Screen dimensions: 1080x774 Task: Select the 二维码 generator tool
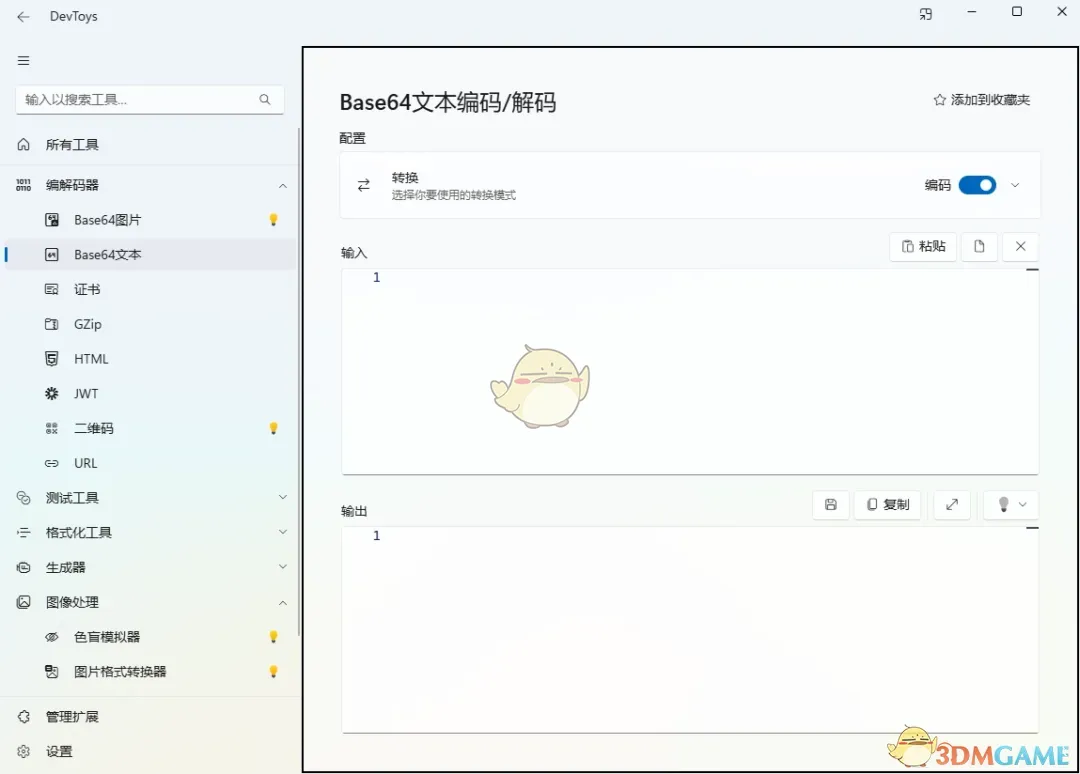click(94, 428)
